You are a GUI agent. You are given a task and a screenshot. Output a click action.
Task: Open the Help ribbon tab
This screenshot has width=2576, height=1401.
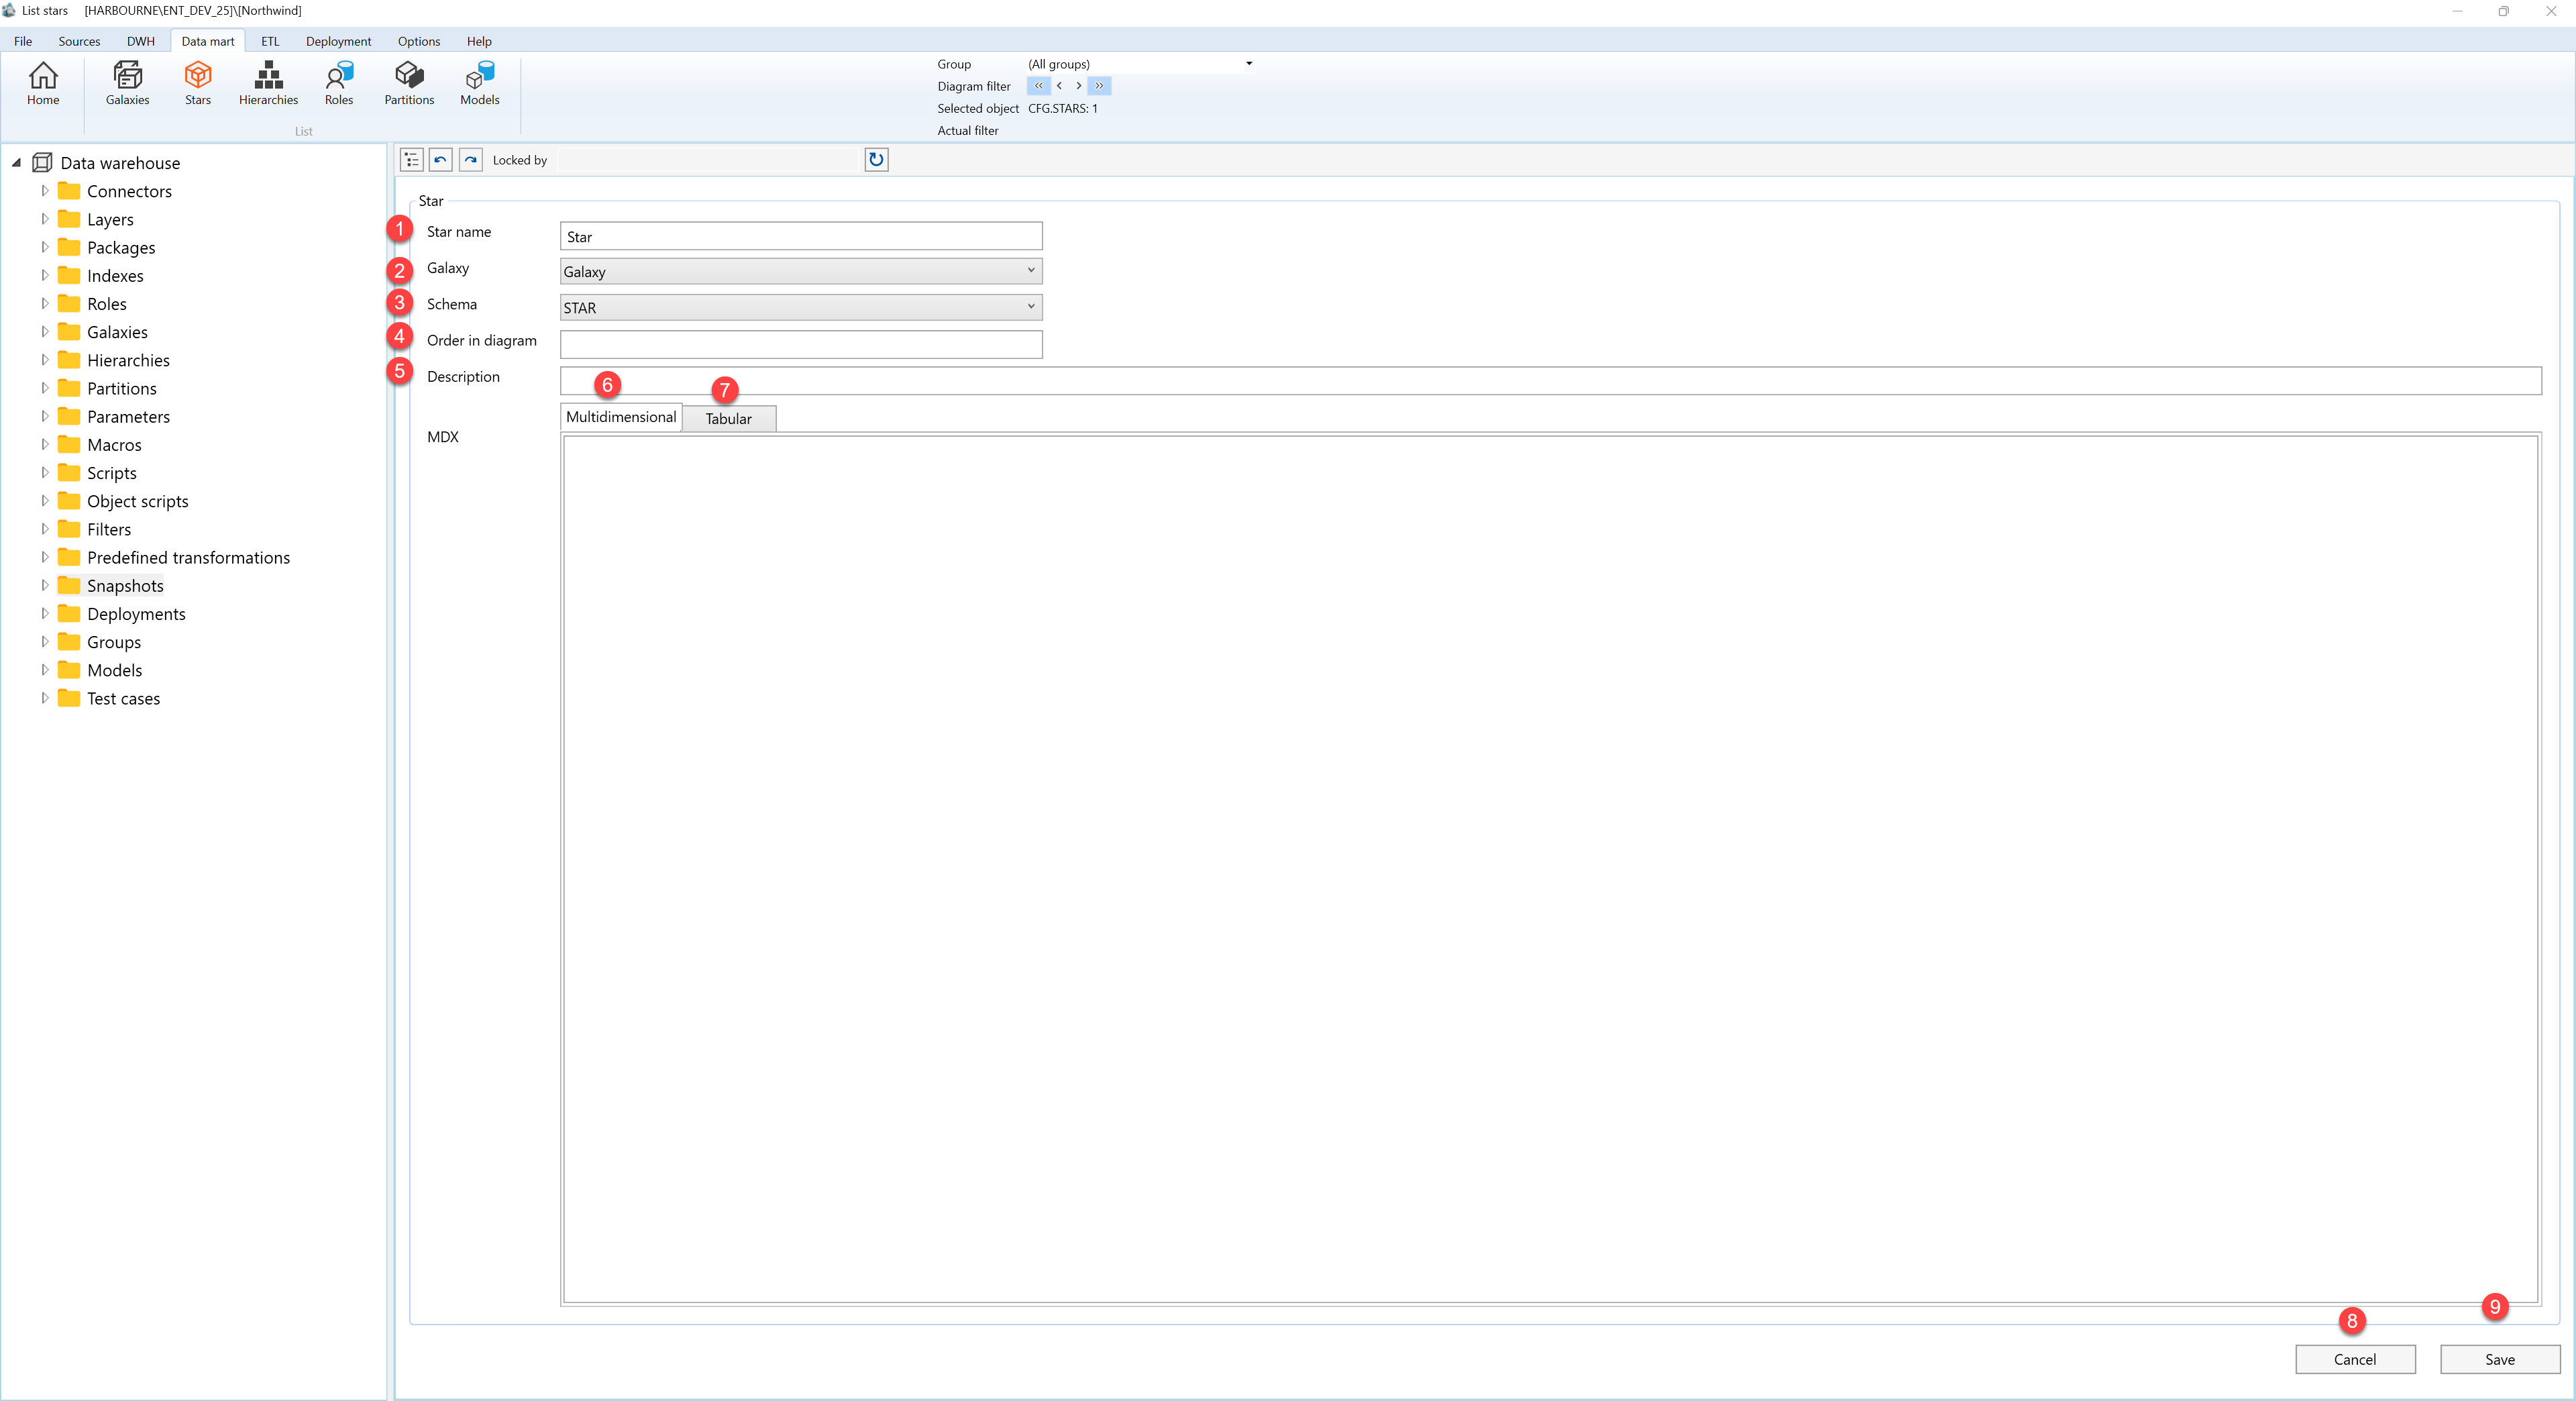pos(479,41)
